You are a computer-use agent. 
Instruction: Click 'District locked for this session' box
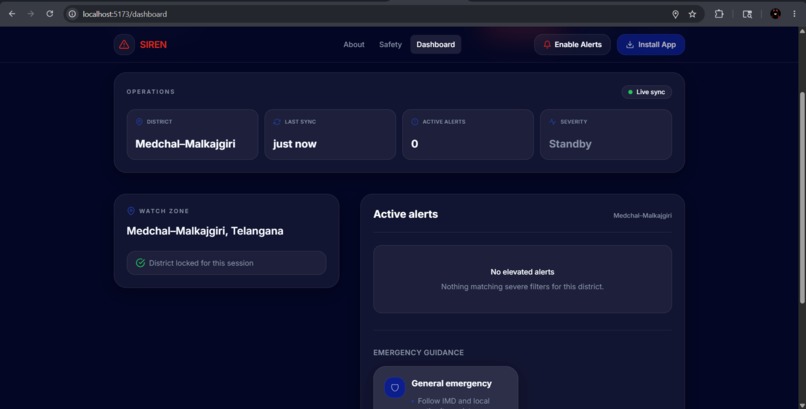[226, 263]
